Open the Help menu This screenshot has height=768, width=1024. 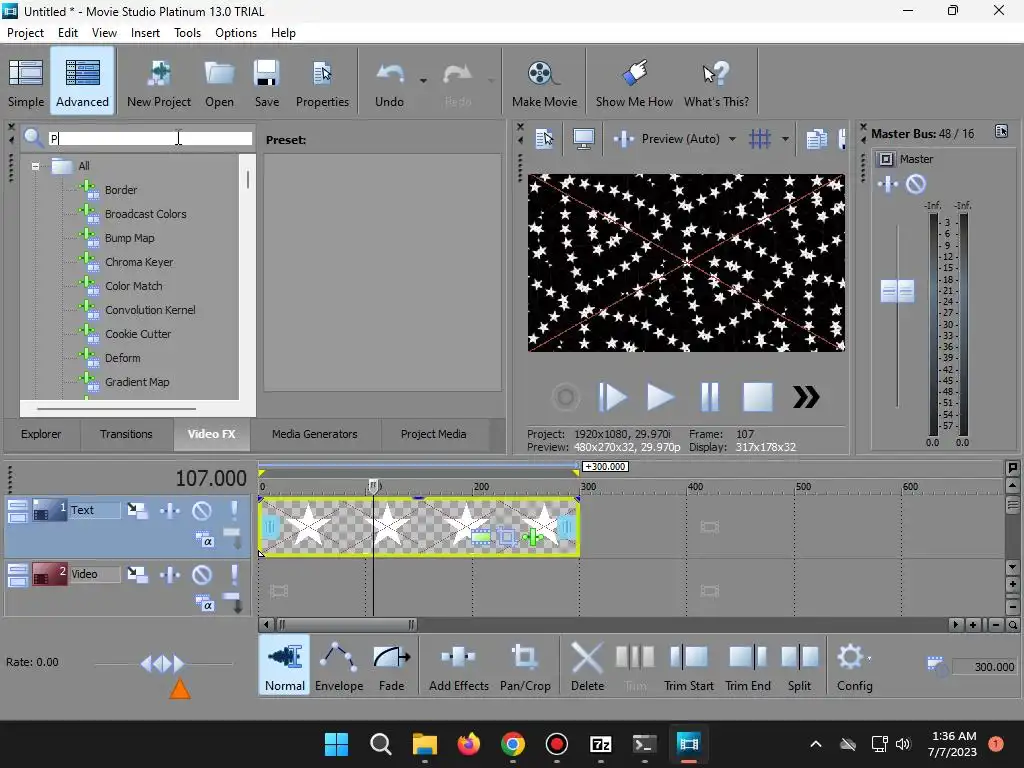pyautogui.click(x=283, y=33)
